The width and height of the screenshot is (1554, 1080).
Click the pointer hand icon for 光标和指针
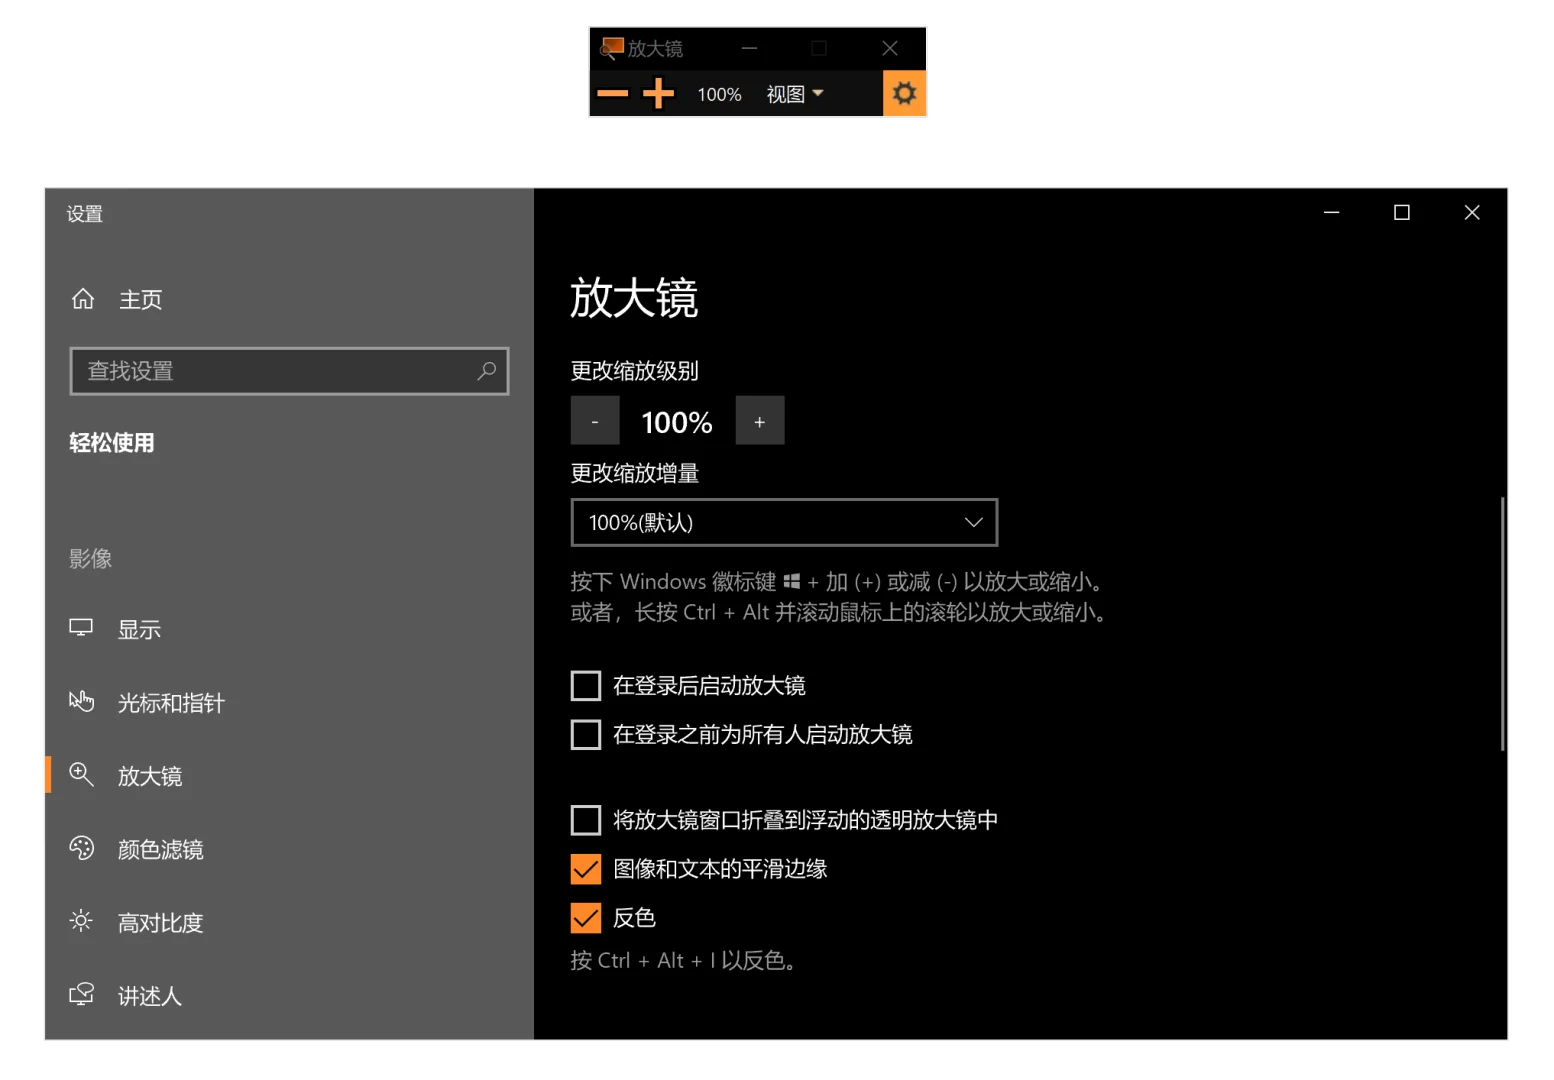(81, 701)
